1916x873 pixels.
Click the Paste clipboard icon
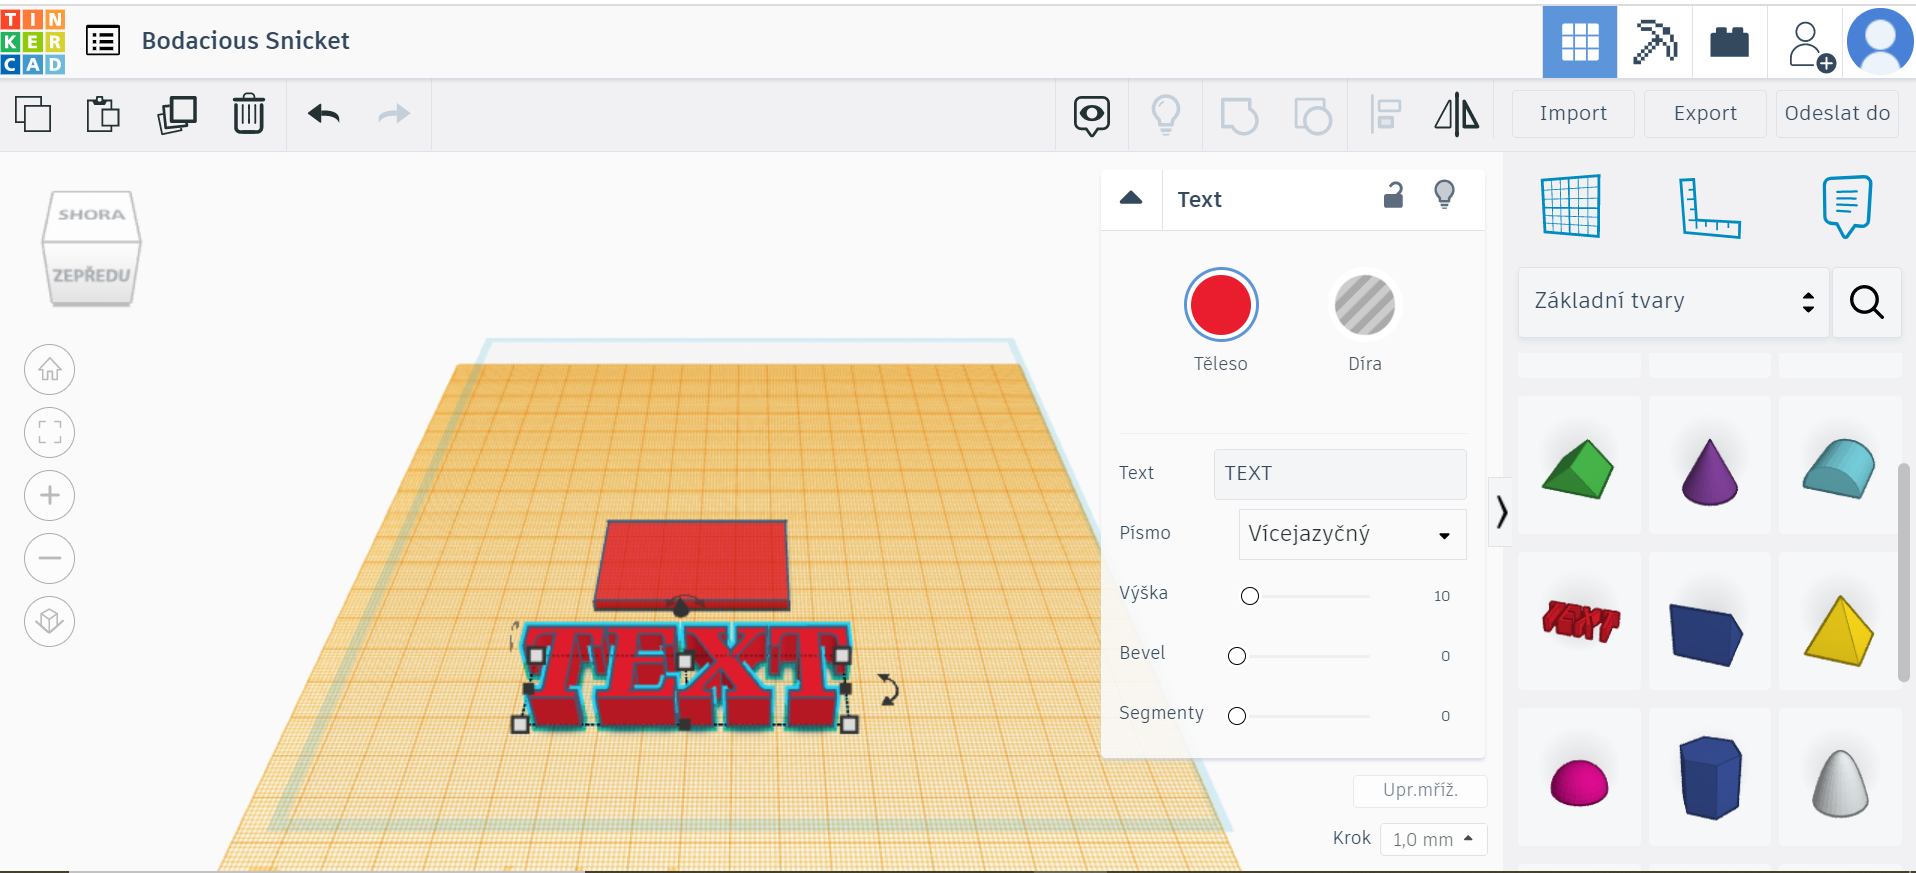[103, 114]
